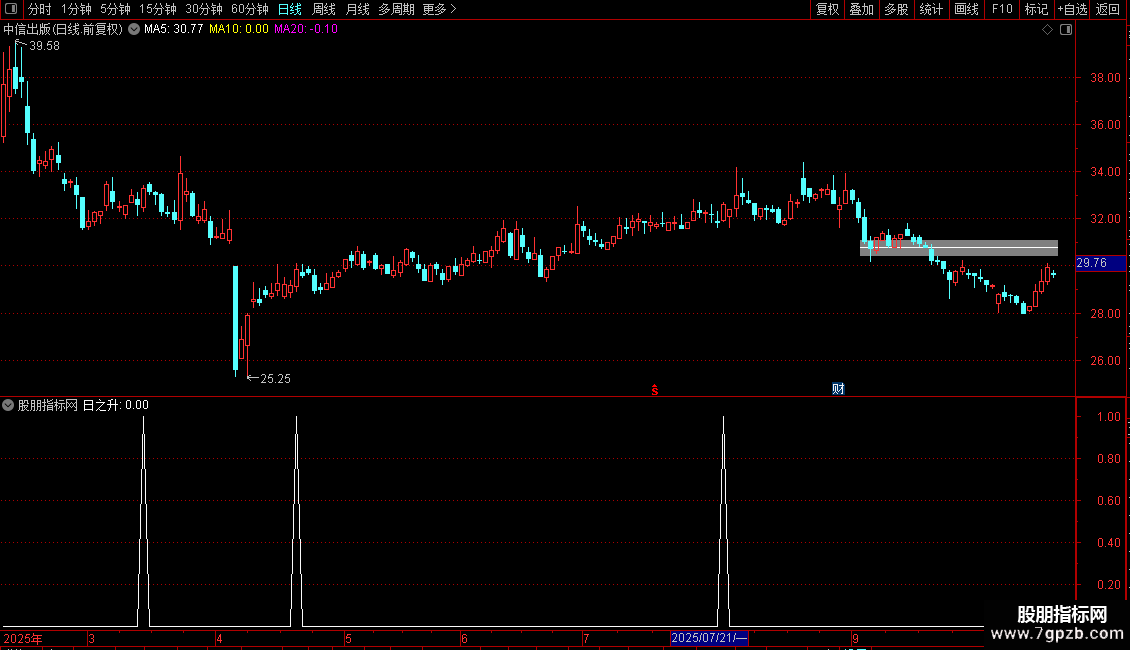Click the 日之升: 0.00 value label
The width and height of the screenshot is (1130, 650).
click(x=115, y=406)
